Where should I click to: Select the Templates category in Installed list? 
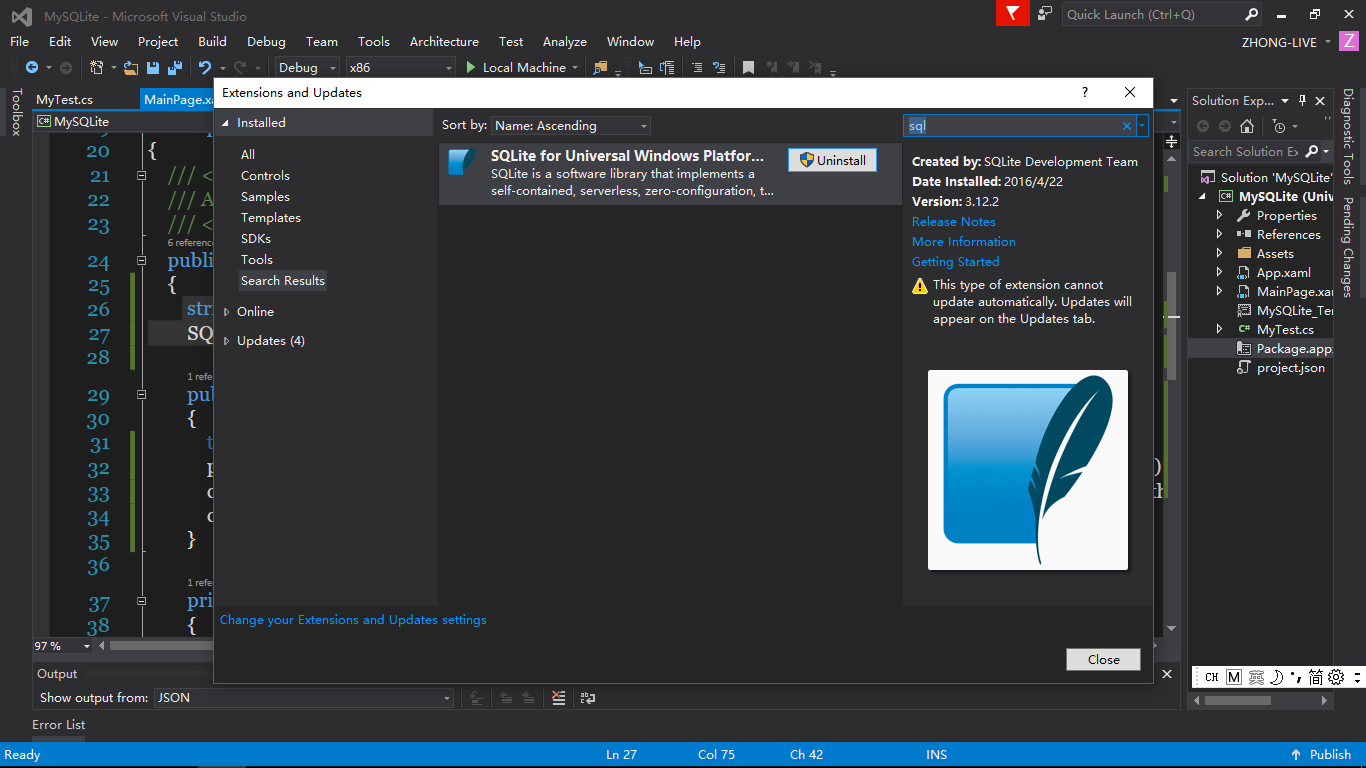270,218
